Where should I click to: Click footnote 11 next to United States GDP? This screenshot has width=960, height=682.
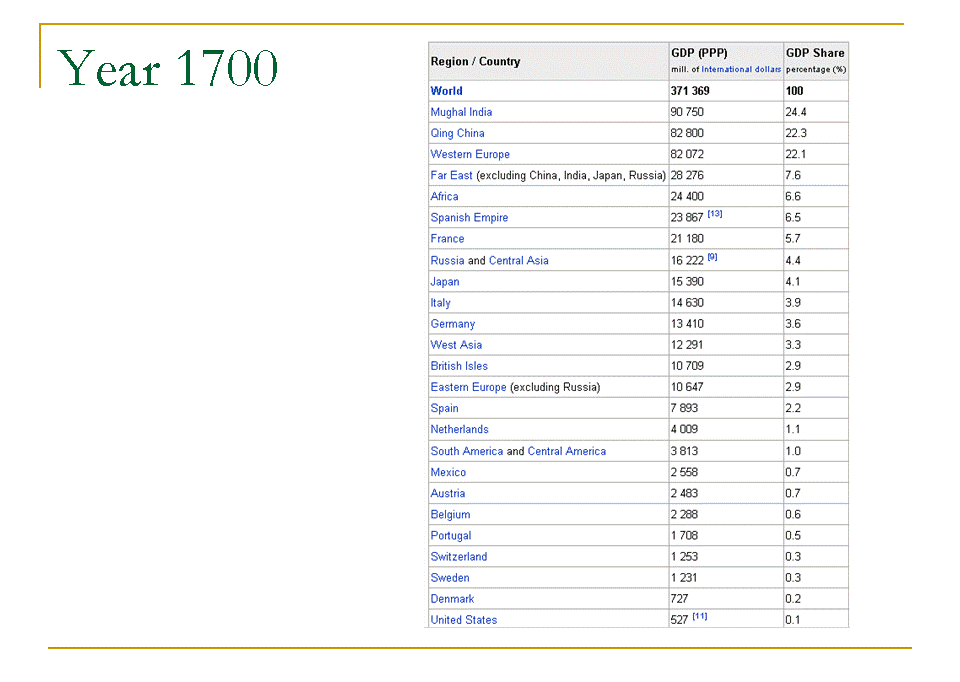pos(700,616)
